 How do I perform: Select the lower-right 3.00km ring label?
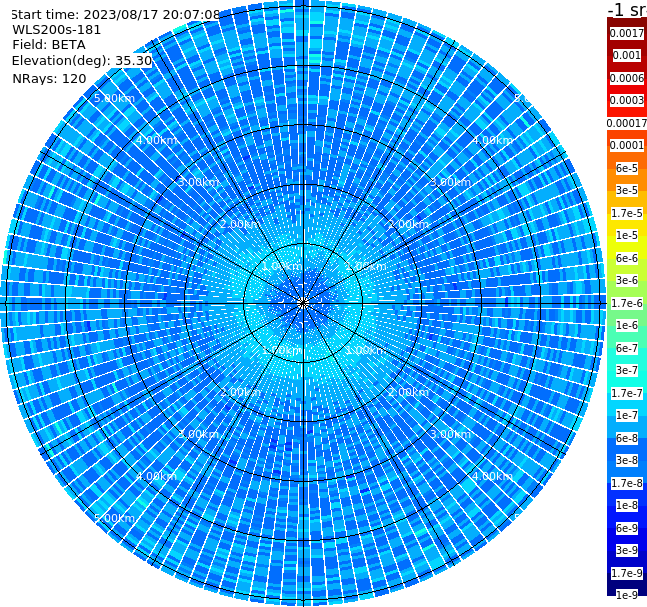click(x=451, y=434)
